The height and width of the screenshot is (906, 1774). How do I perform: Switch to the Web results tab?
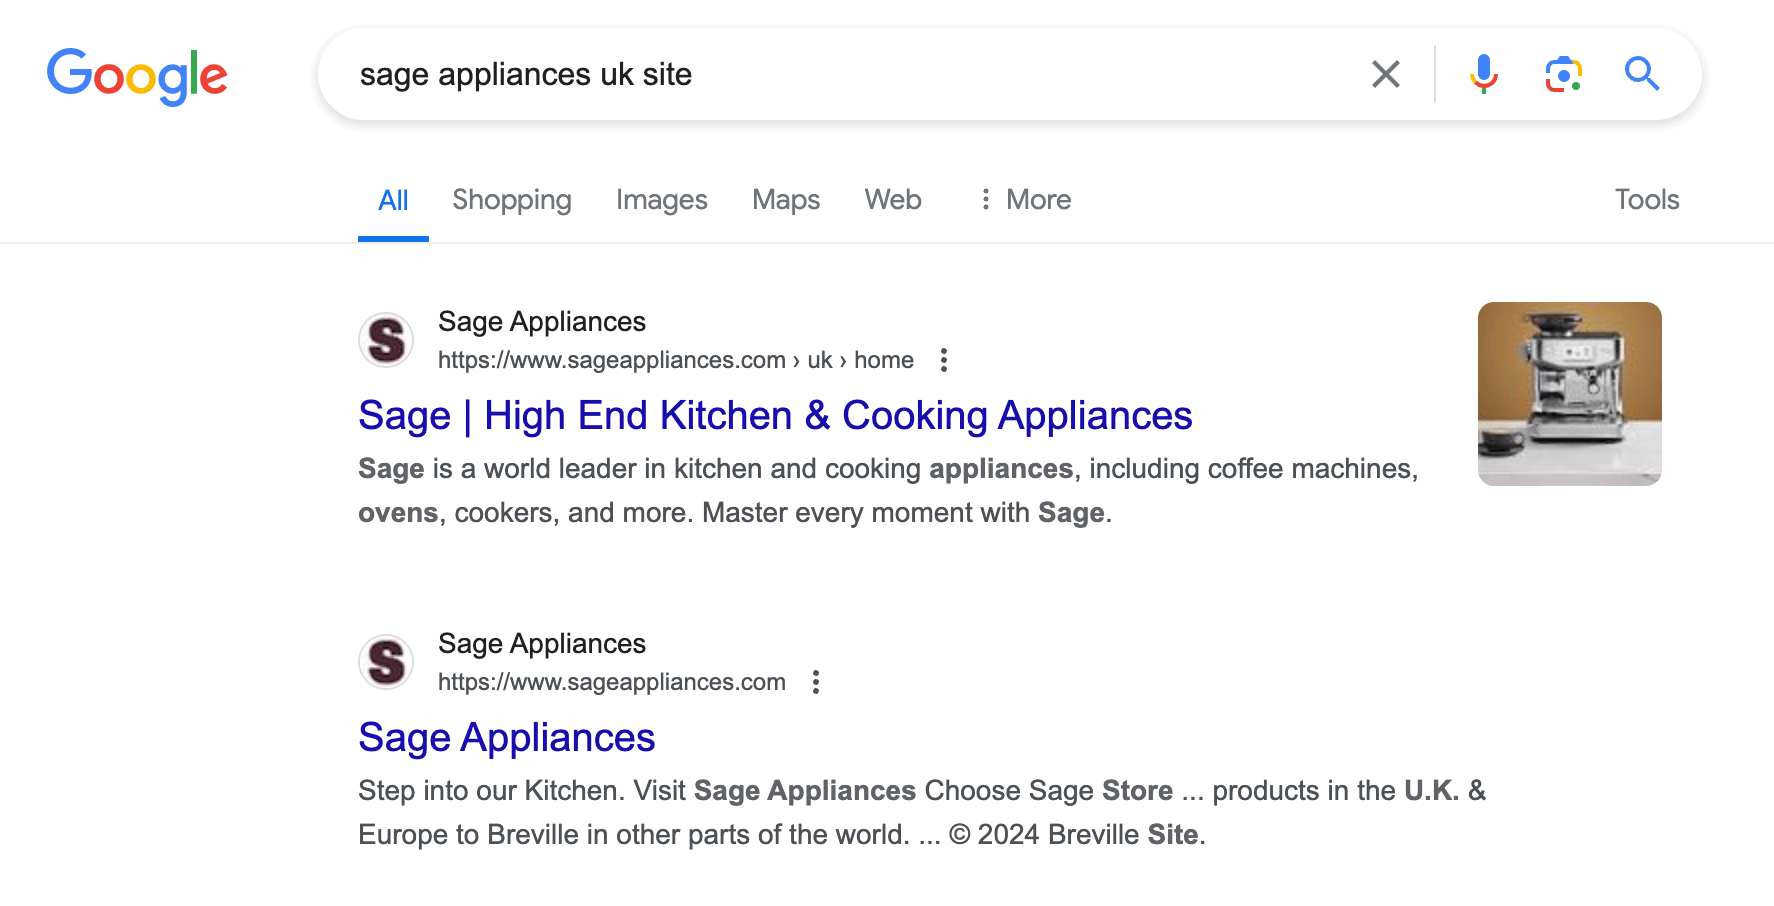click(x=891, y=199)
